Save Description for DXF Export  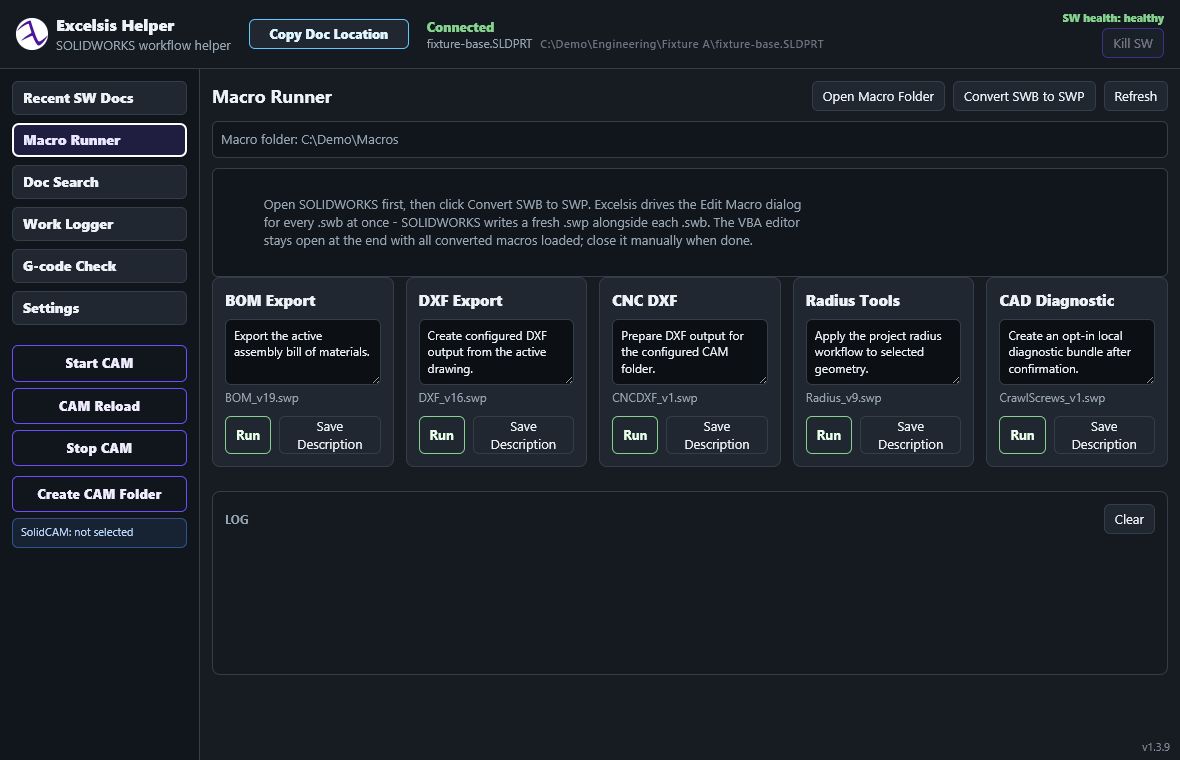pyautogui.click(x=523, y=435)
